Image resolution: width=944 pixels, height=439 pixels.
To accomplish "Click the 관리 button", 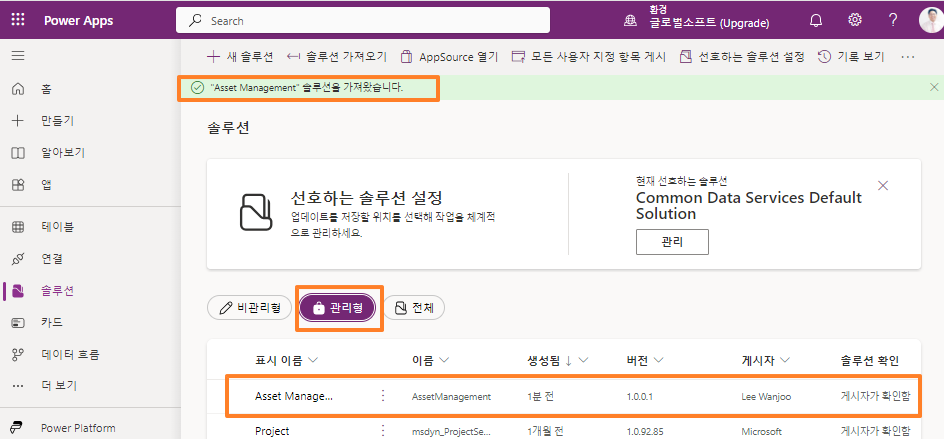I will click(x=672, y=242).
